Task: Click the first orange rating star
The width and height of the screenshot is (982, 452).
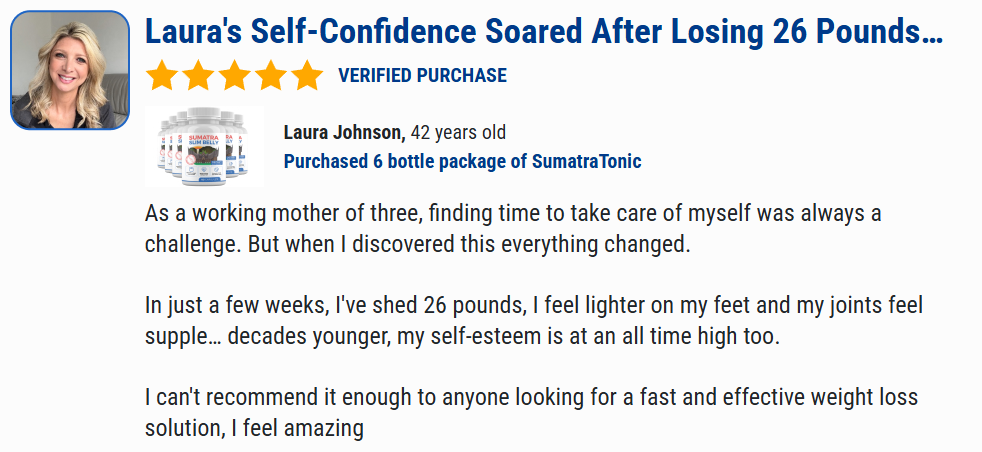Action: pos(162,76)
